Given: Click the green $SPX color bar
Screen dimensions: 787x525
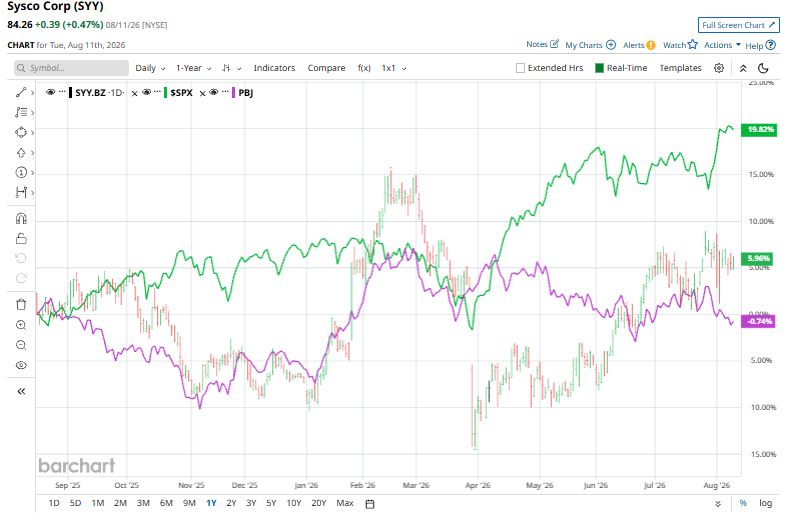Looking at the screenshot, I should [x=166, y=92].
